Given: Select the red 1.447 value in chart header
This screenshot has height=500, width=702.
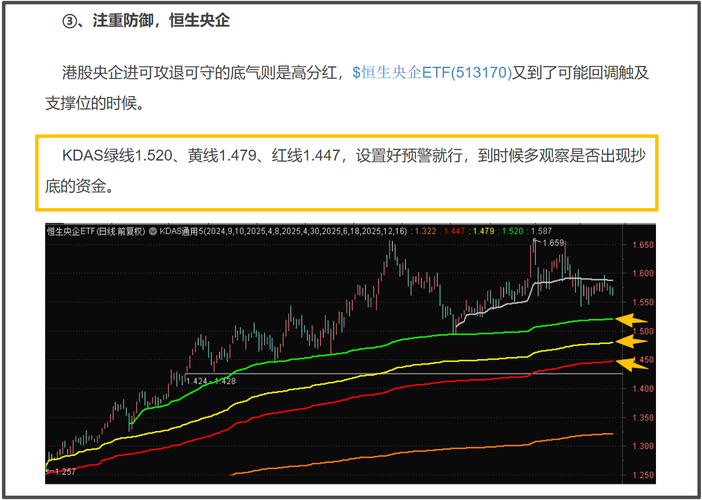Looking at the screenshot, I should point(454,231).
